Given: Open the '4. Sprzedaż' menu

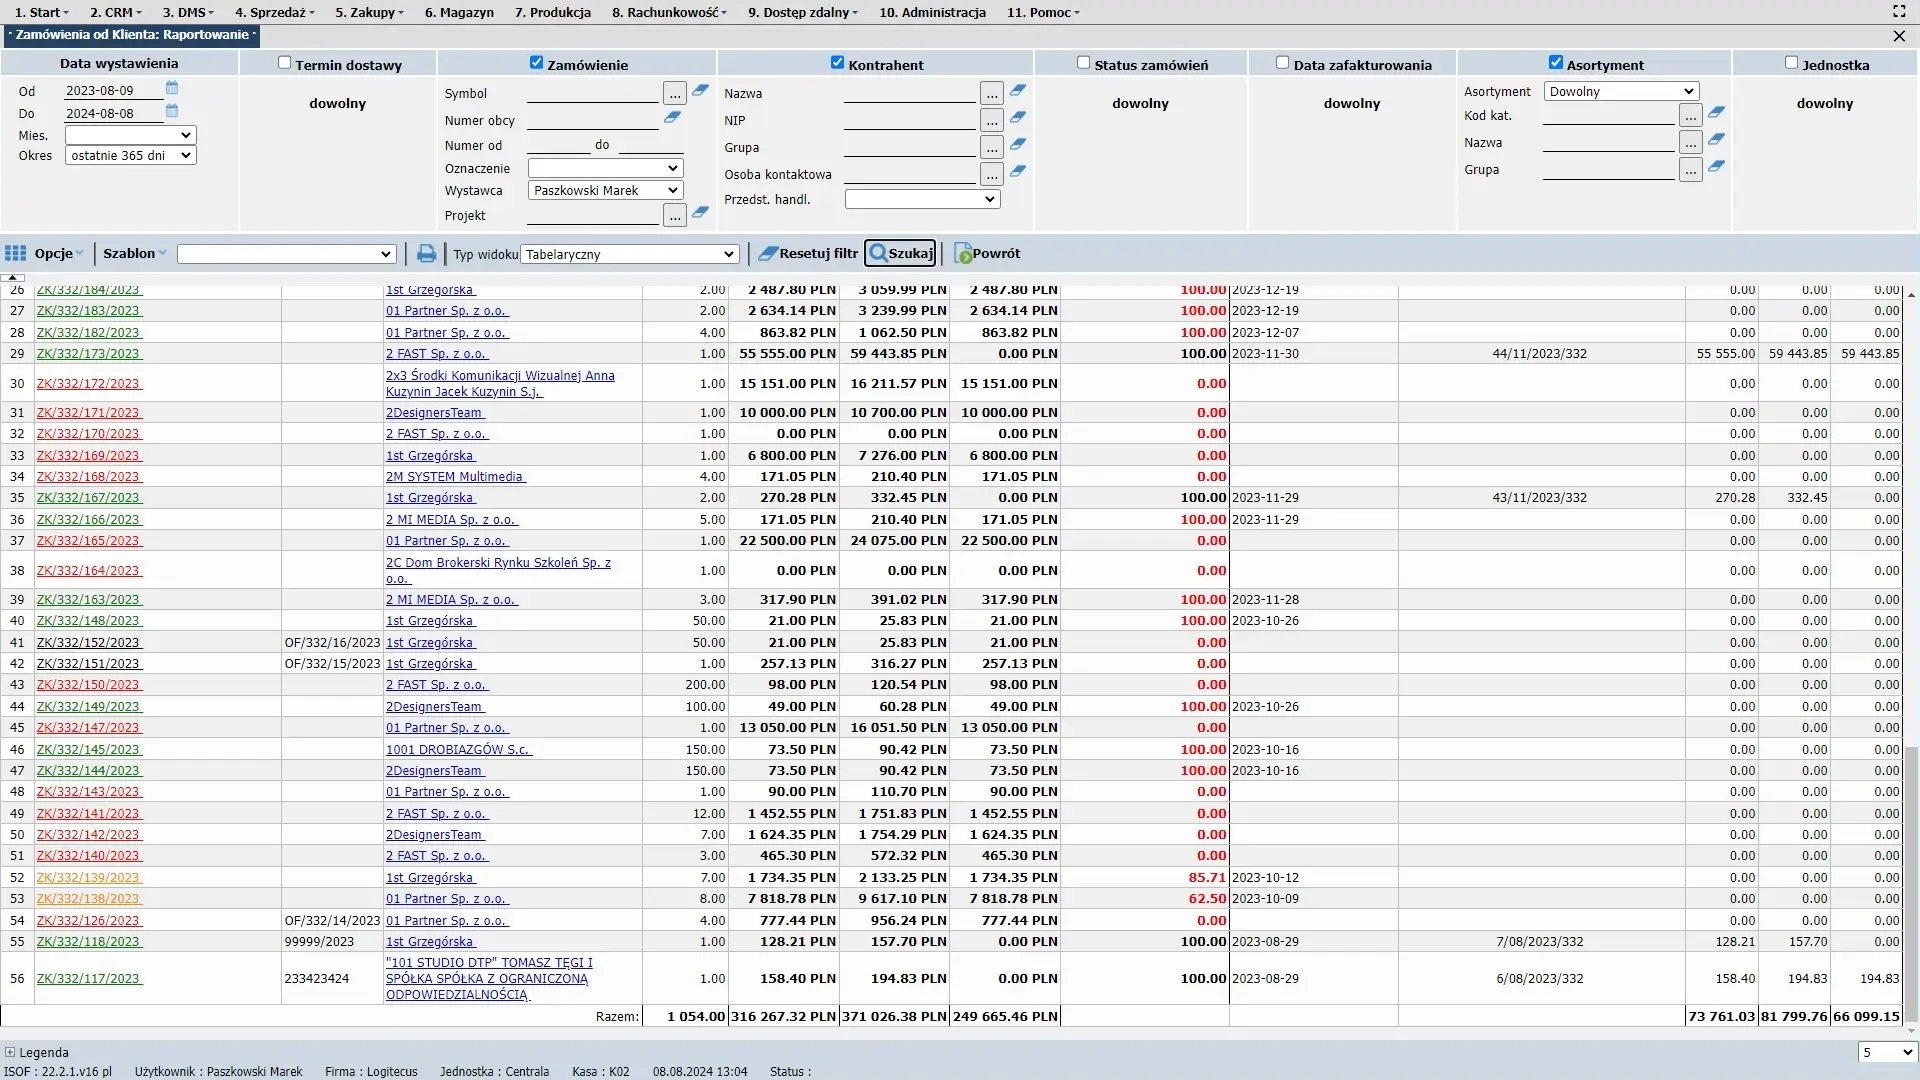Looking at the screenshot, I should (274, 13).
